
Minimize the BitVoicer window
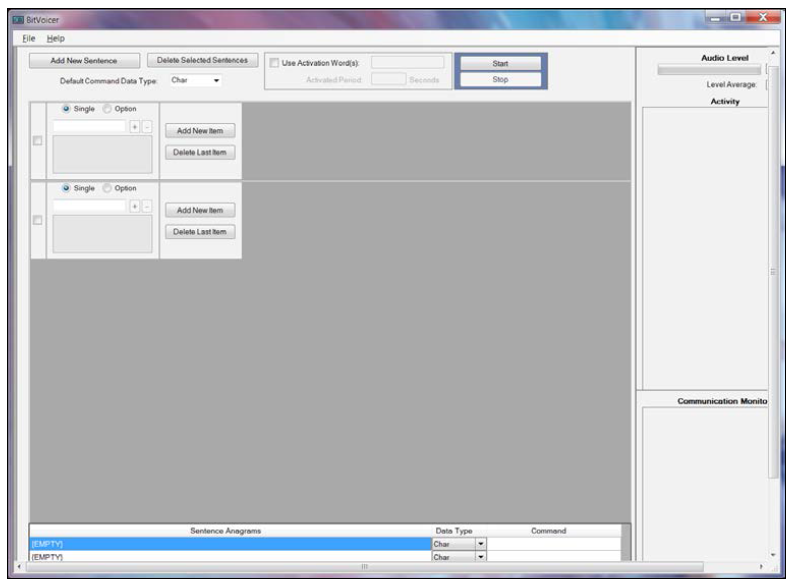(x=715, y=18)
